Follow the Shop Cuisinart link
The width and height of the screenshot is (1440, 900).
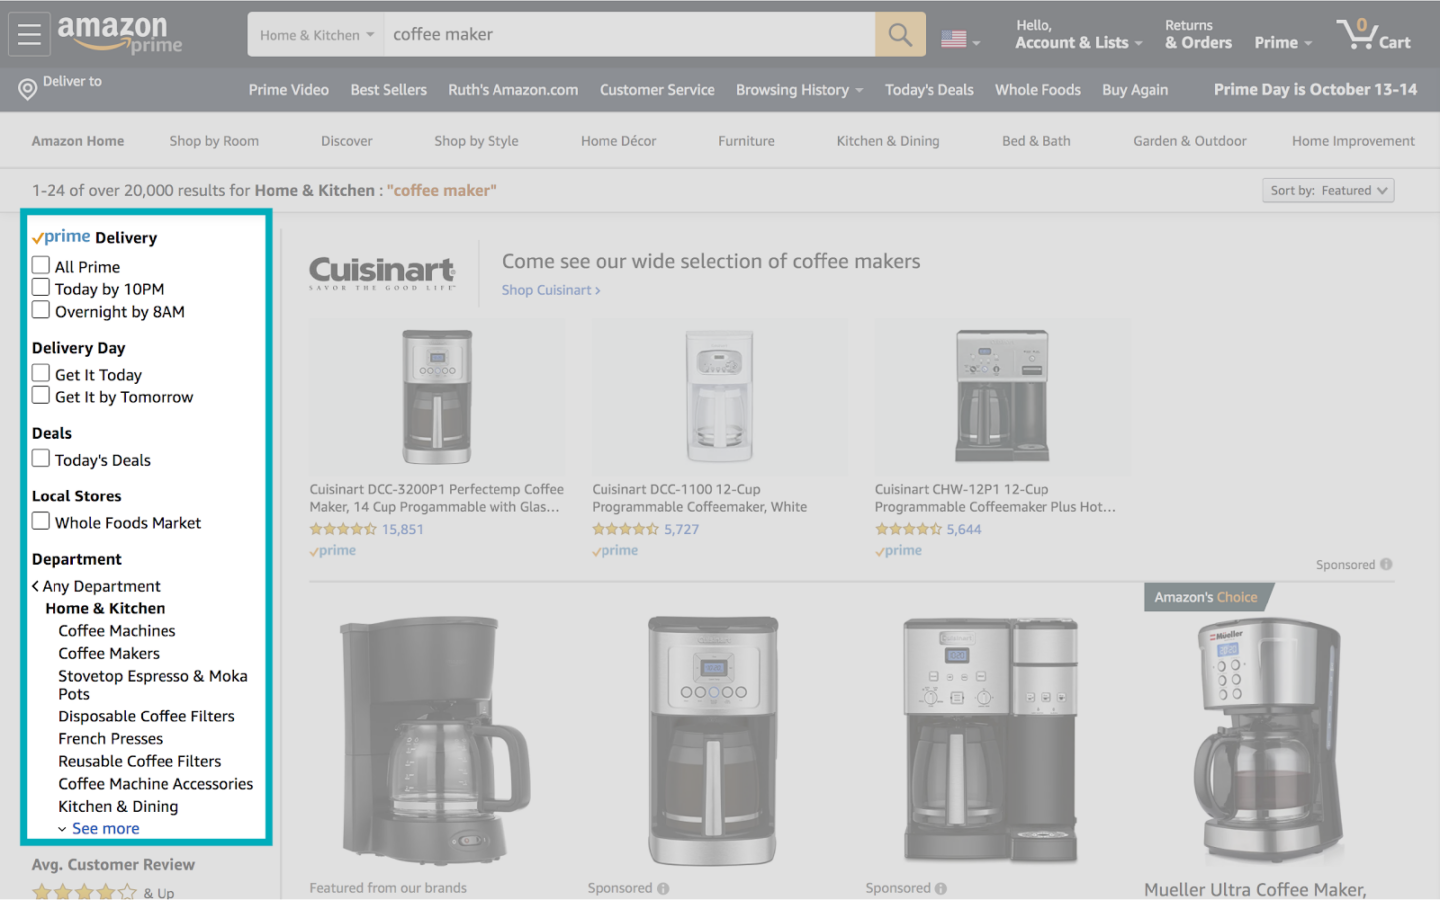(x=550, y=290)
